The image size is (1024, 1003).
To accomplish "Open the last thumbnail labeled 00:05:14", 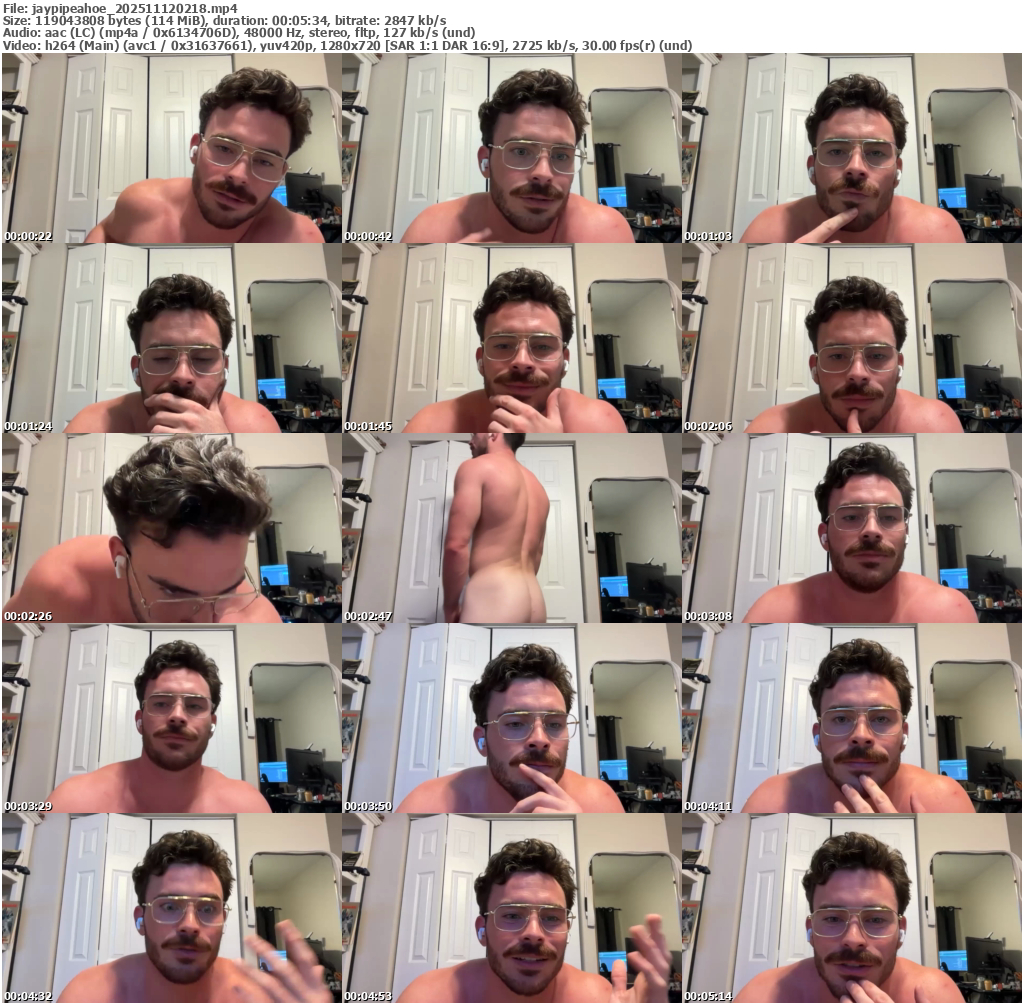I will [852, 908].
